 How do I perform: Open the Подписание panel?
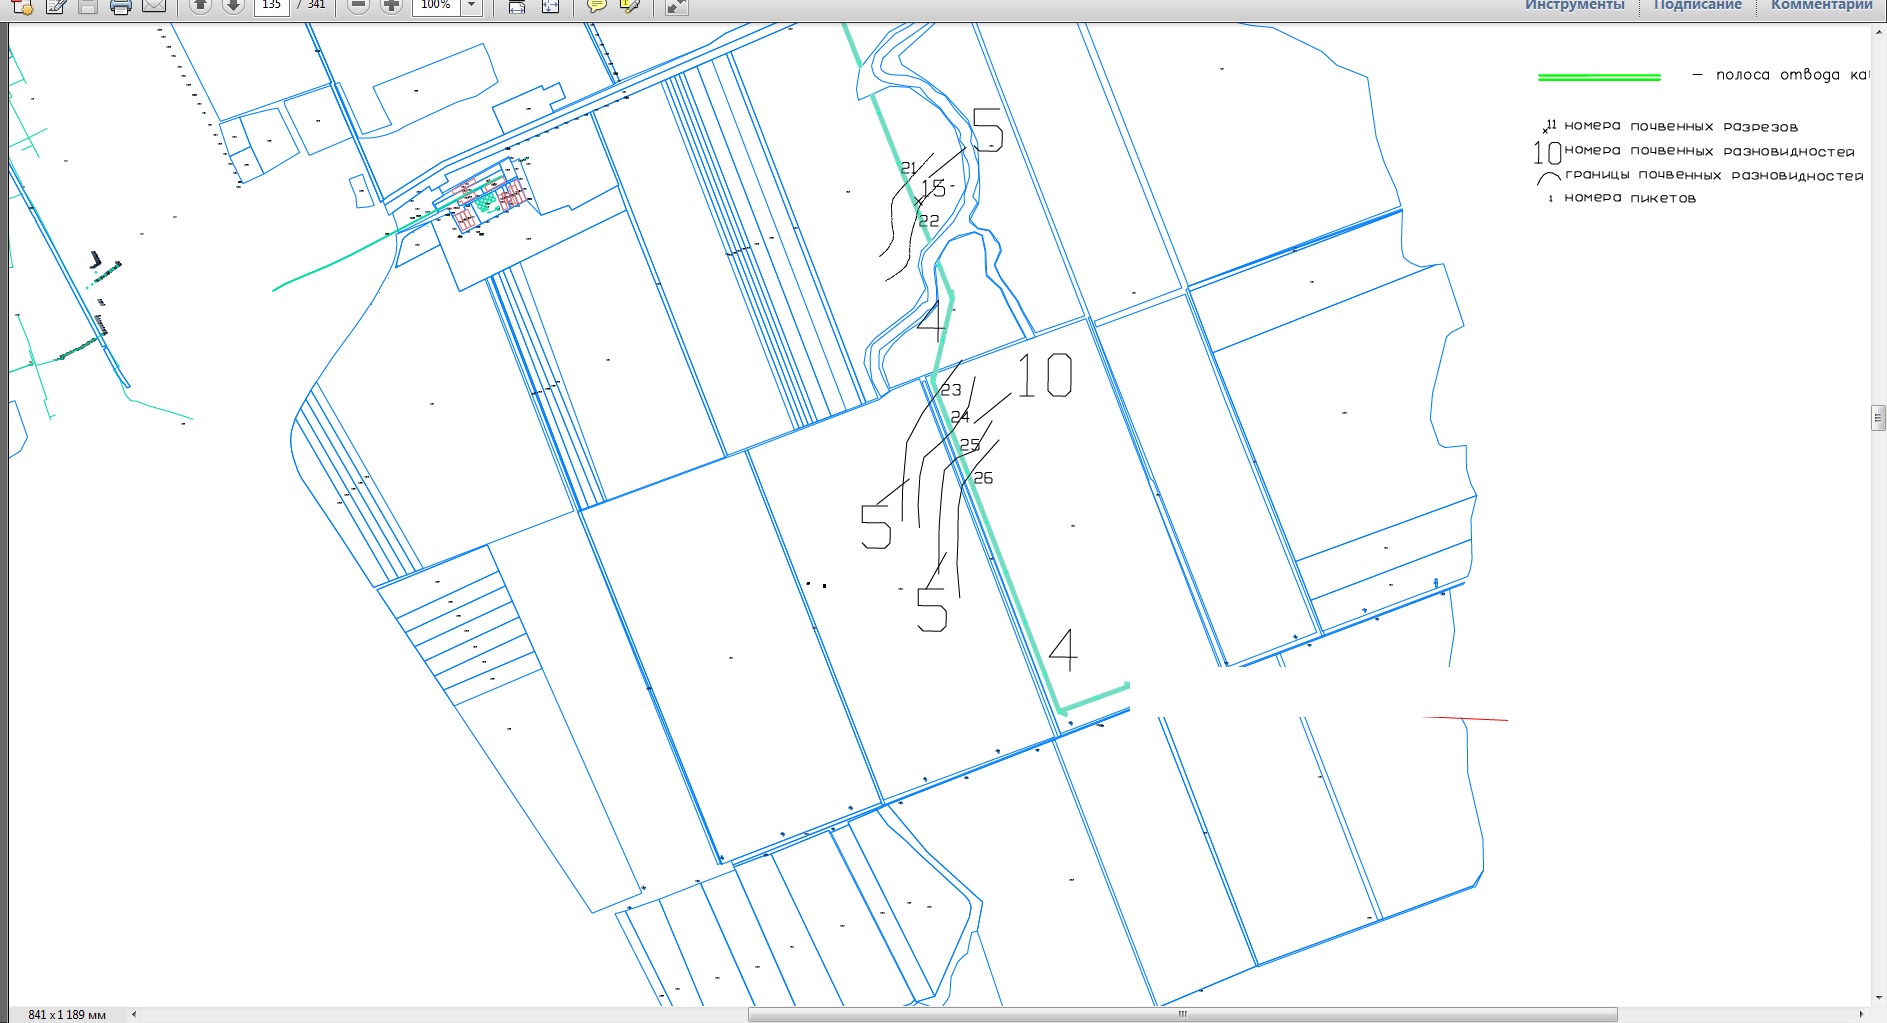[x=1697, y=5]
